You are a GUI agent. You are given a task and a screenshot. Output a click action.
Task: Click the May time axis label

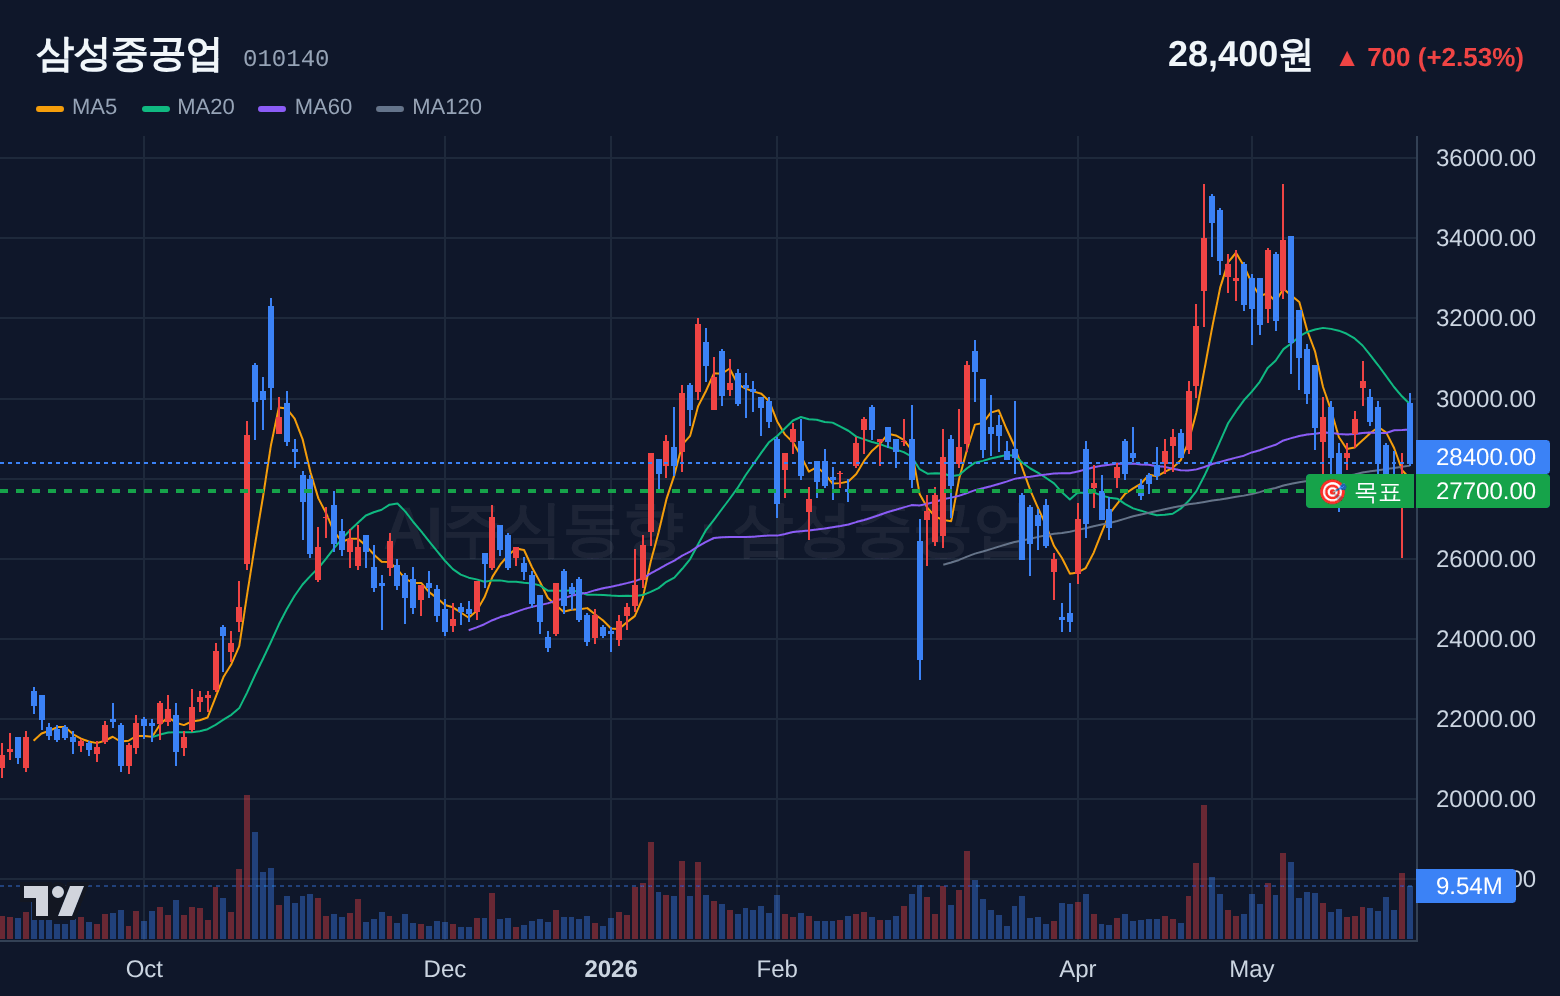1252,969
